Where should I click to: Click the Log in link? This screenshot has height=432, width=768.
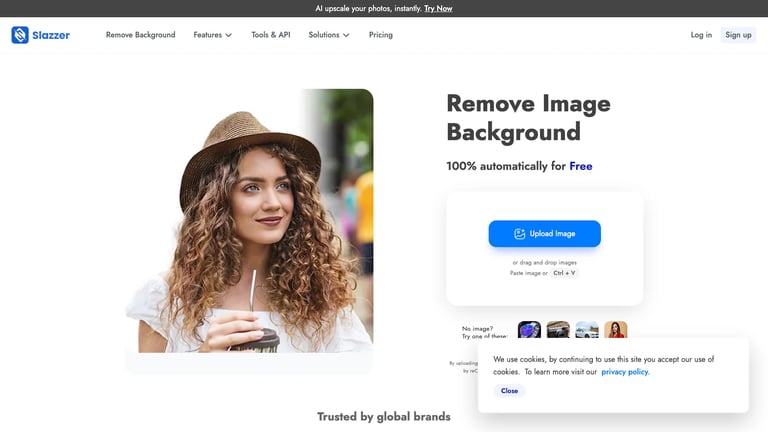[701, 35]
